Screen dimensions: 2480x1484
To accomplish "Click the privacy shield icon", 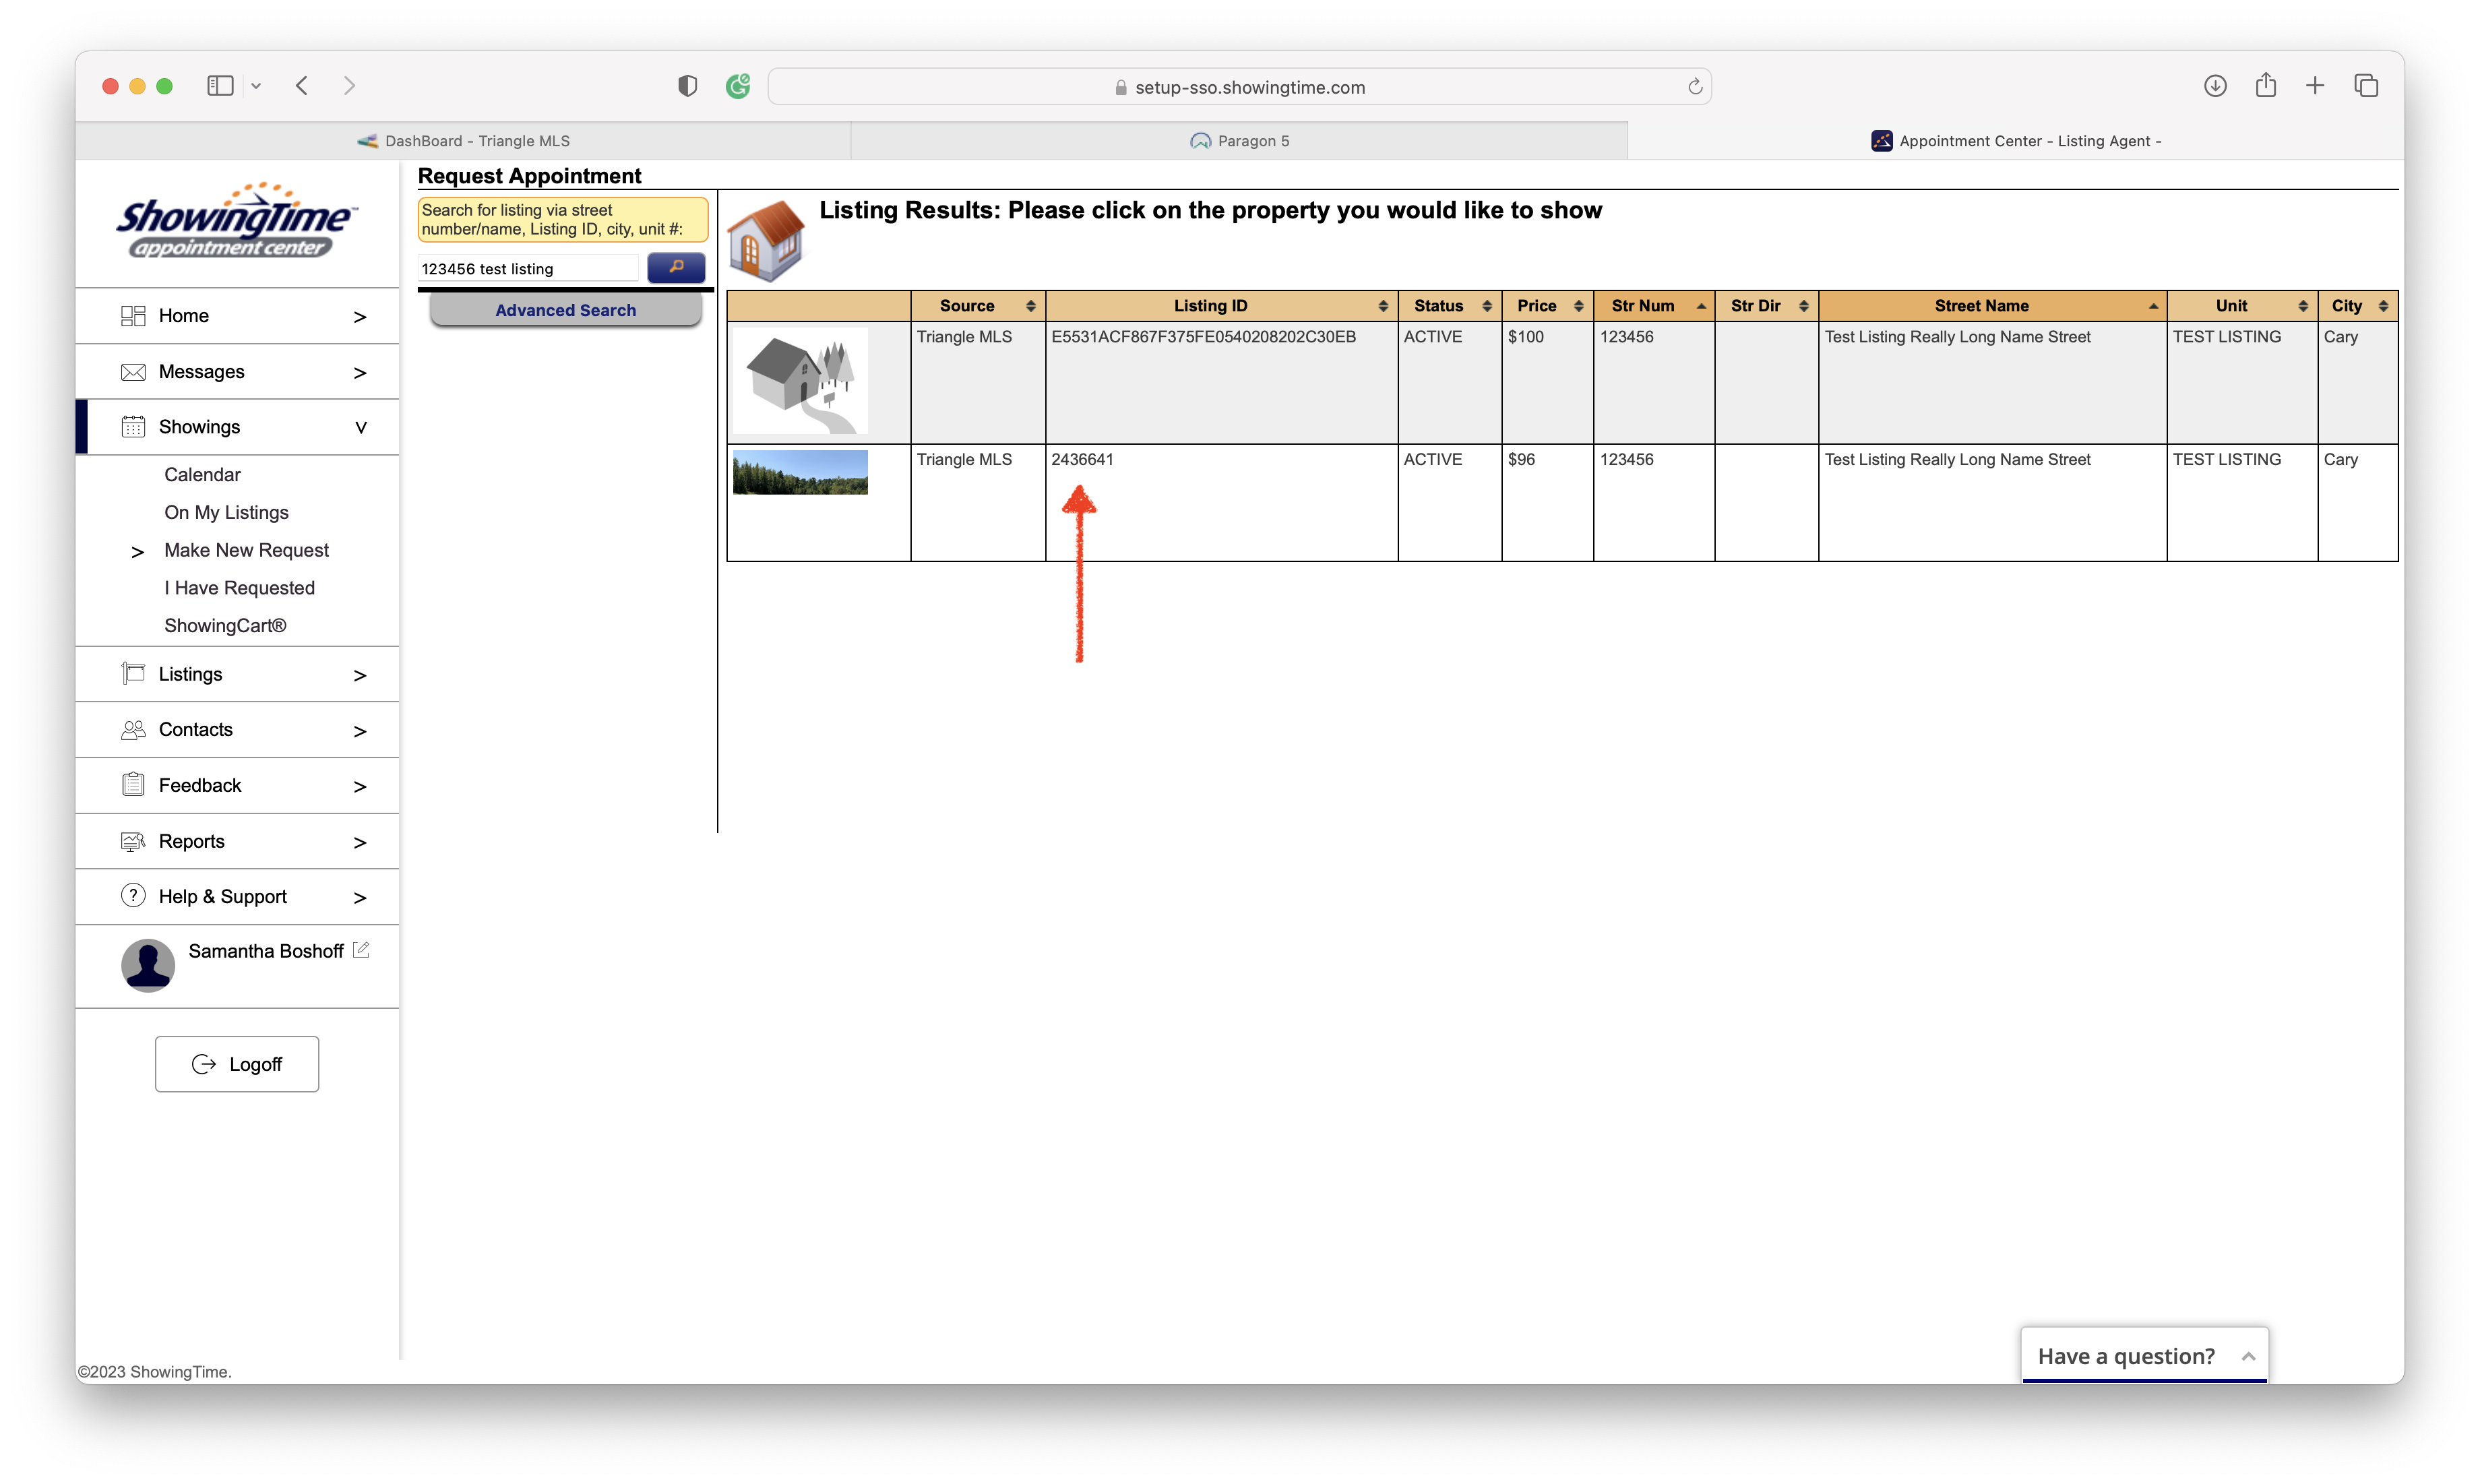I will 687,86.
